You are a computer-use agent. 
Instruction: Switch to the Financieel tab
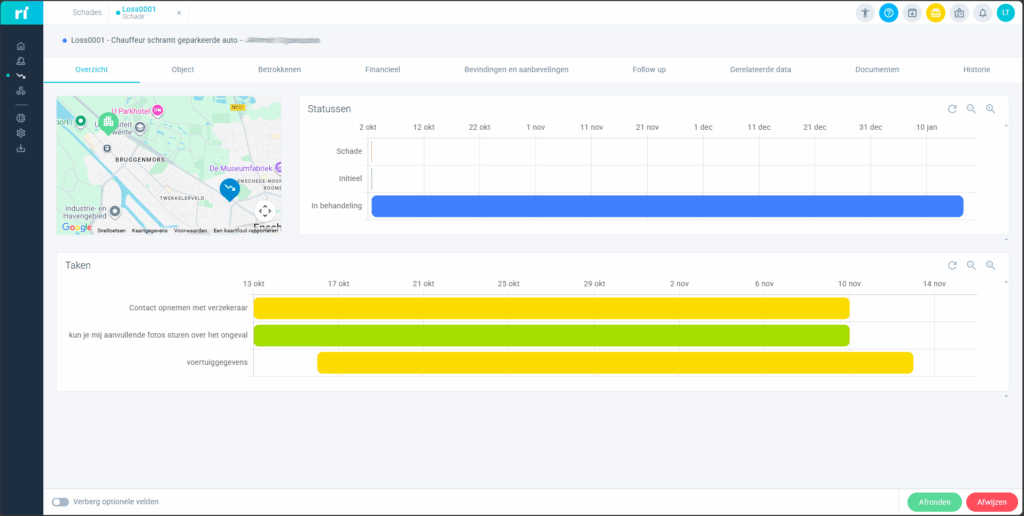click(x=383, y=70)
